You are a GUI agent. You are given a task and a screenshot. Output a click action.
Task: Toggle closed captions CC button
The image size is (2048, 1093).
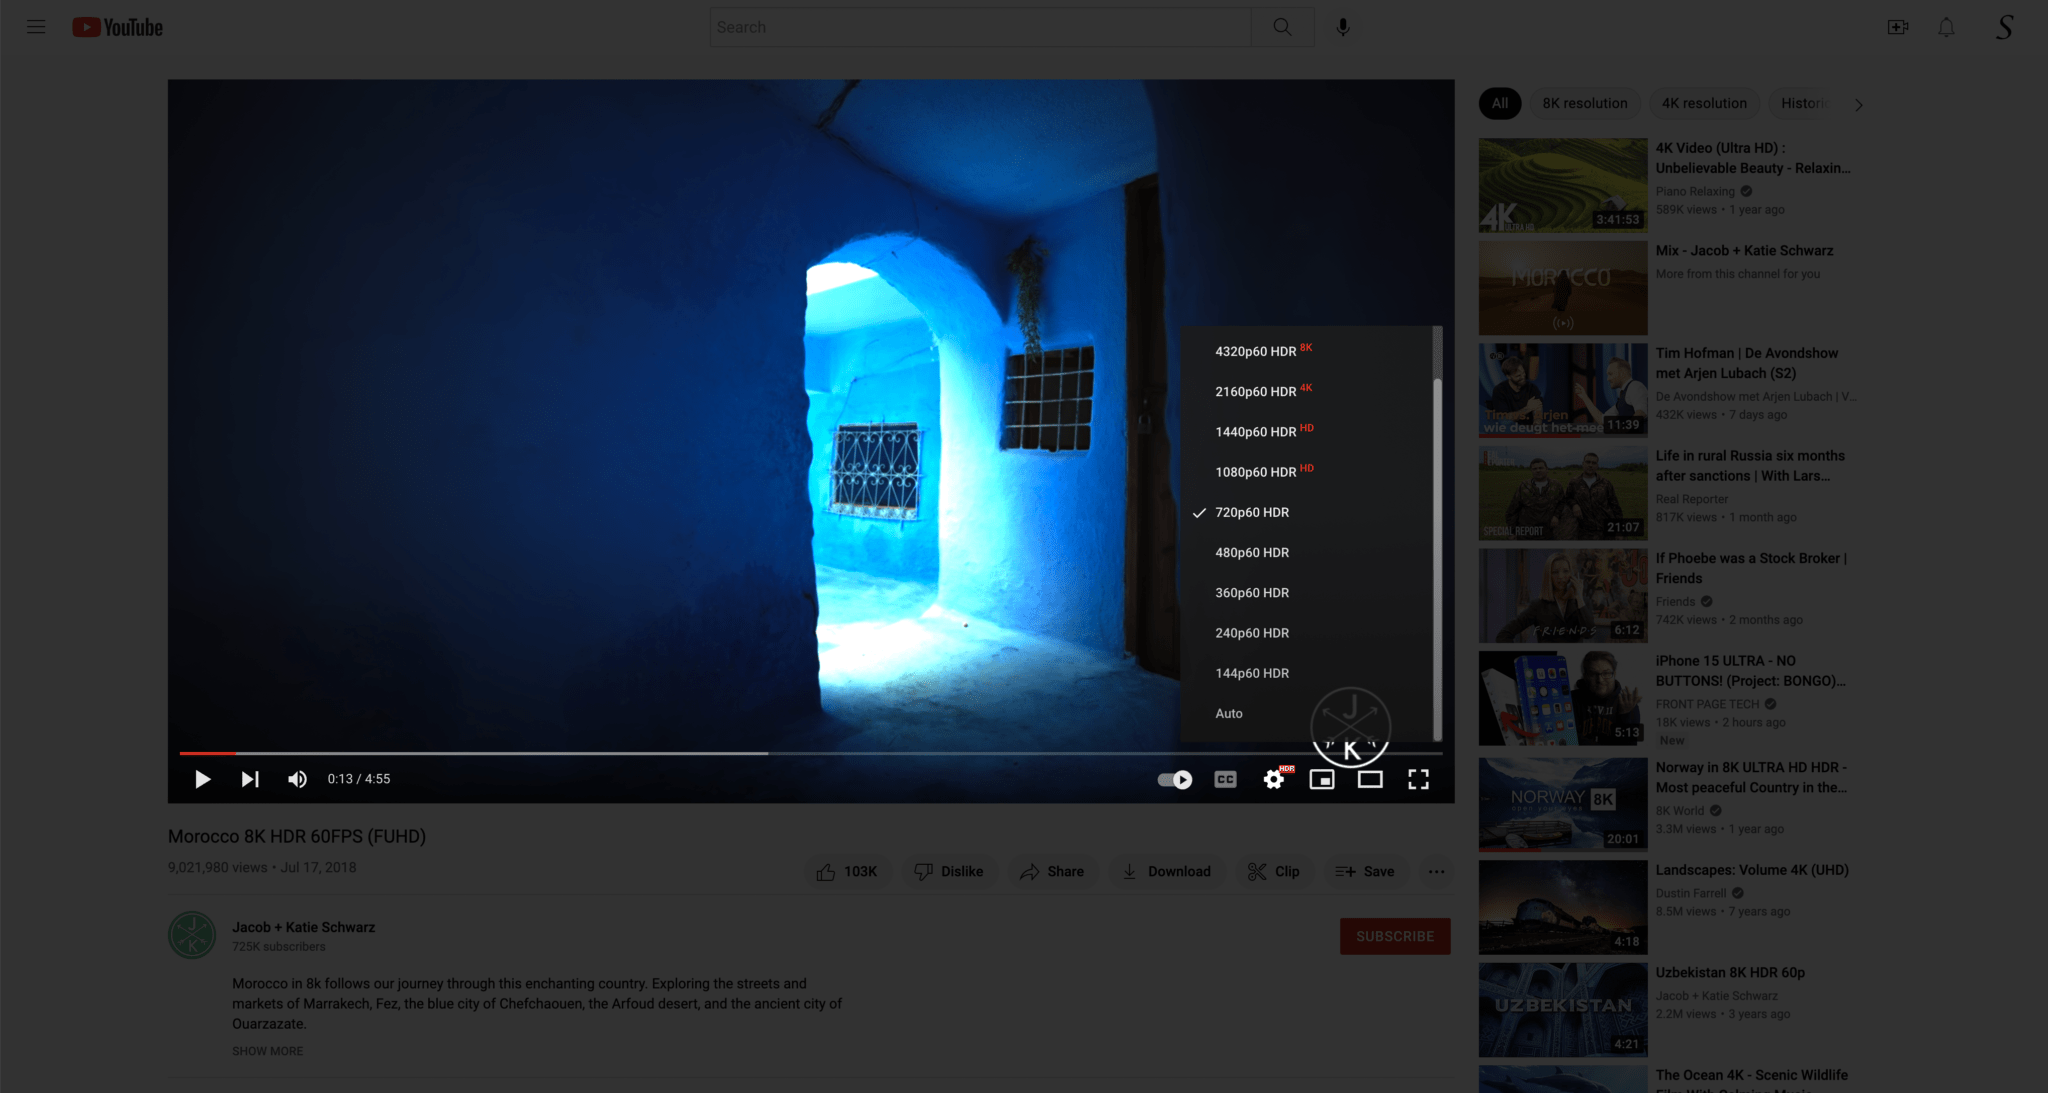(1225, 779)
